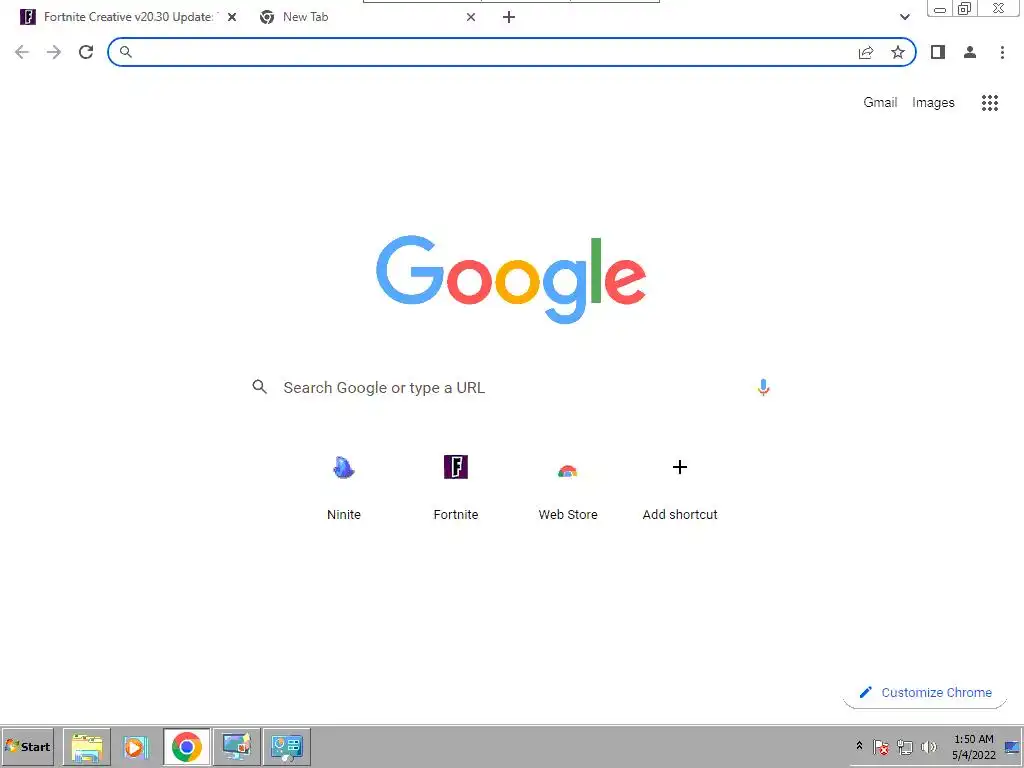Open the monitor app in taskbar
This screenshot has height=768, width=1024.
(236, 747)
